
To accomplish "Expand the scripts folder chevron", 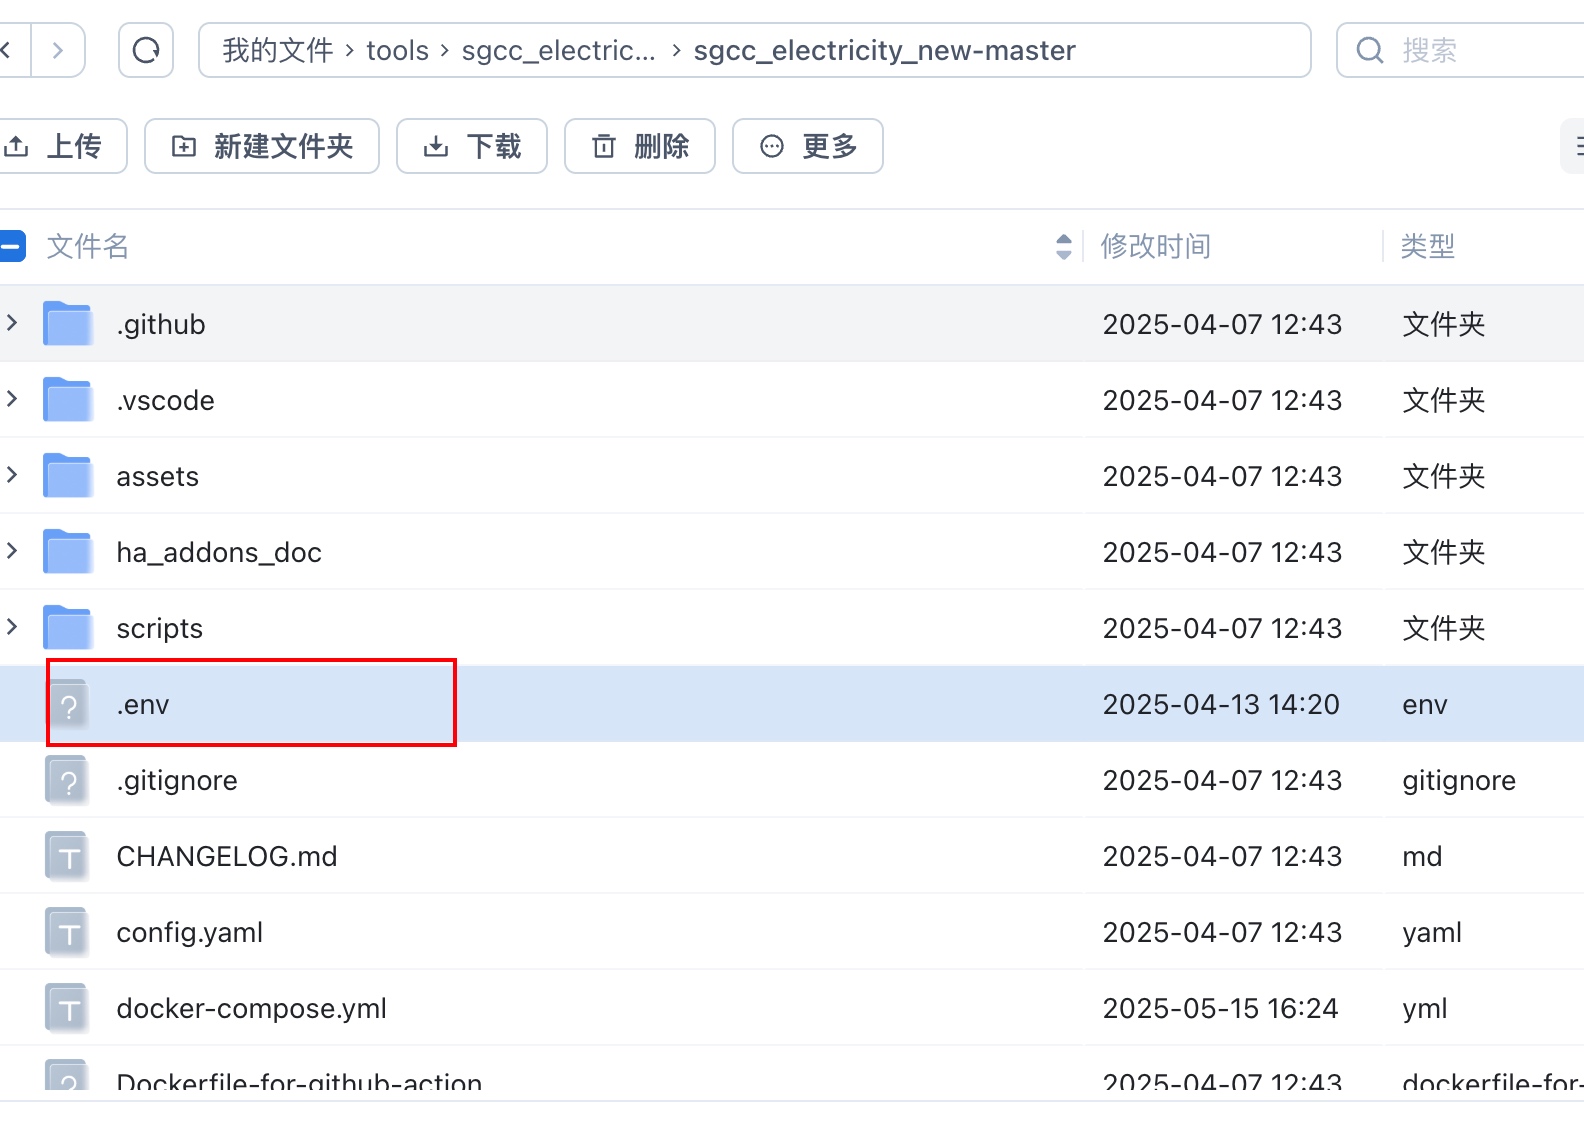I will (12, 627).
